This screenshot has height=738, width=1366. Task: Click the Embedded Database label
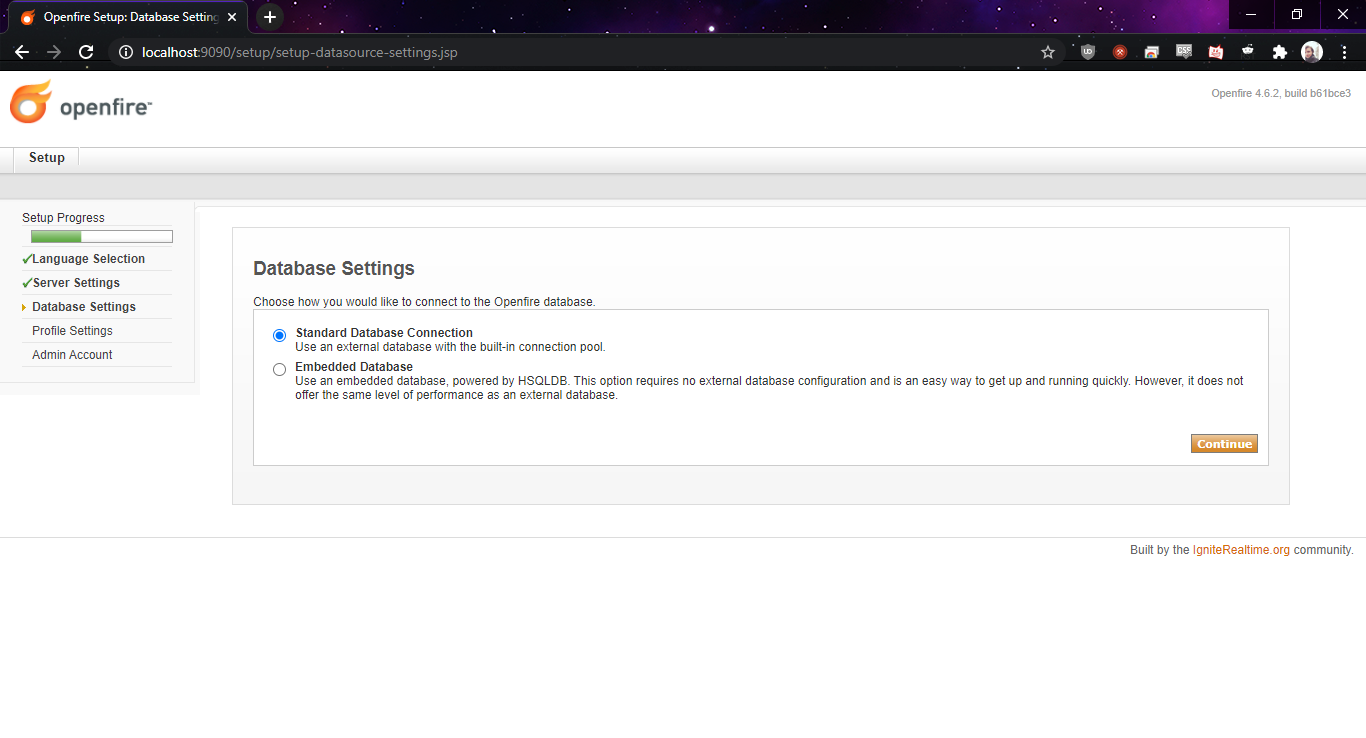[354, 367]
